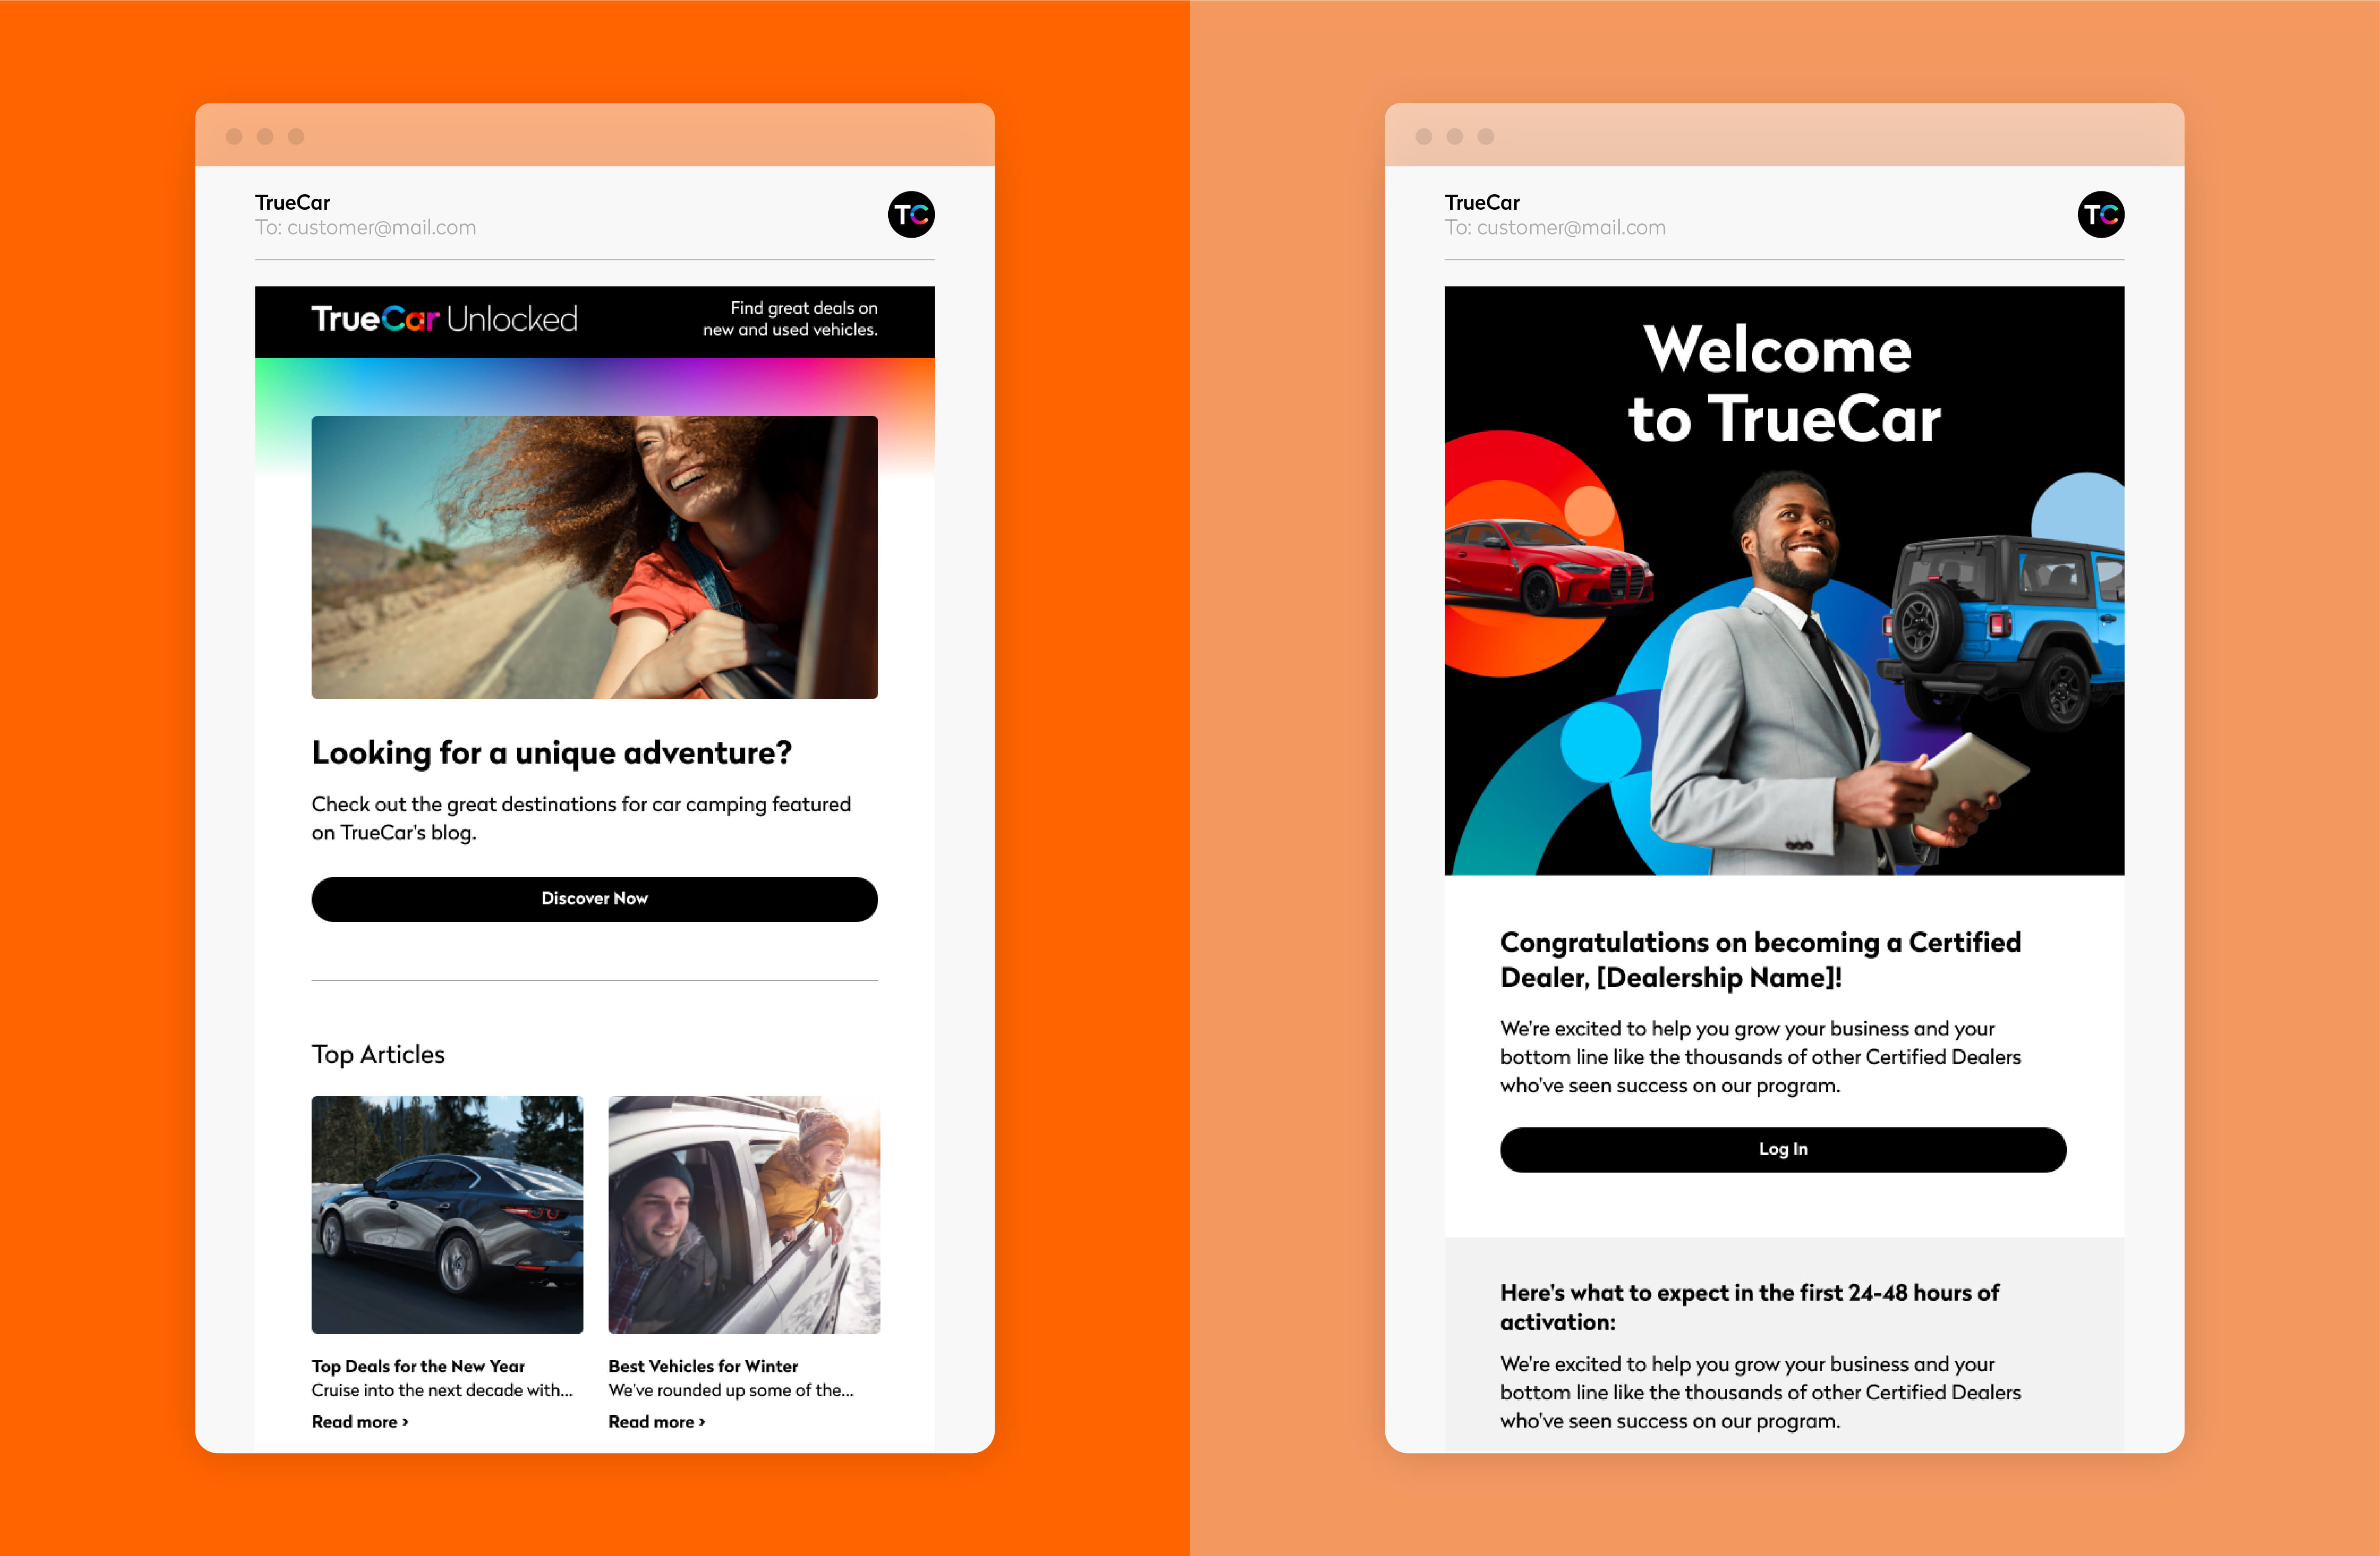
Task: Click the Welcome to TrueCar hero image
Action: (1784, 580)
